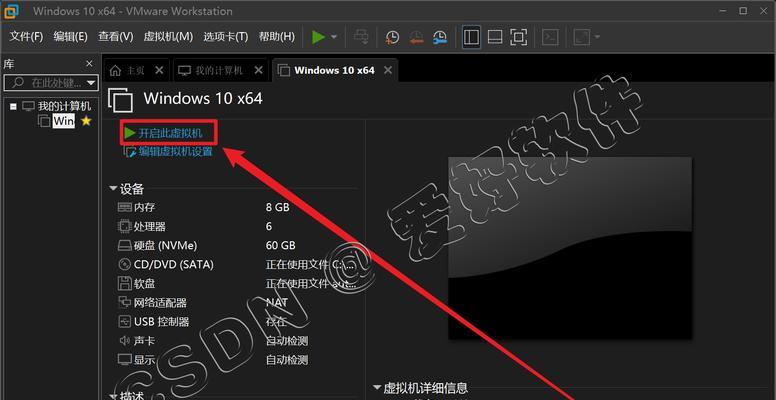This screenshot has height=400, width=776.
Task: Click the virtual machine screen preview thumbnail
Action: pos(570,248)
